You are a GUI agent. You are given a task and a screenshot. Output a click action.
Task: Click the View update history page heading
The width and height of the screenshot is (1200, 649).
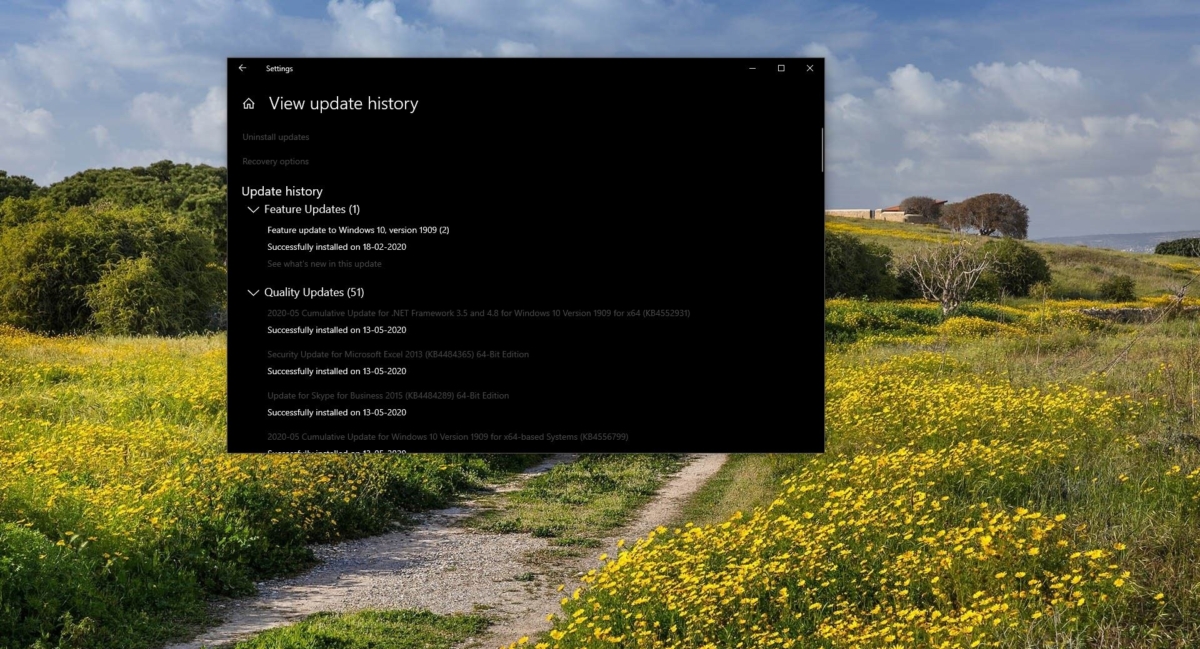(x=343, y=104)
